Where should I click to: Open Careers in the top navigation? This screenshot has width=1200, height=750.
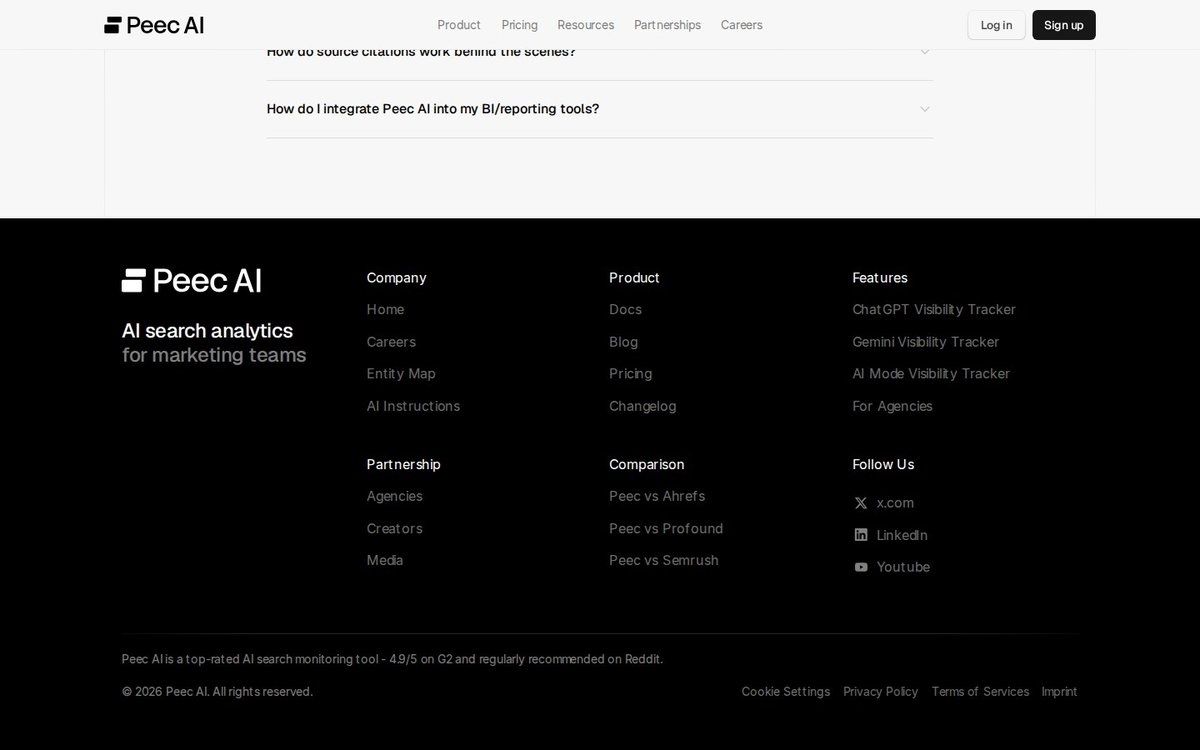tap(742, 25)
